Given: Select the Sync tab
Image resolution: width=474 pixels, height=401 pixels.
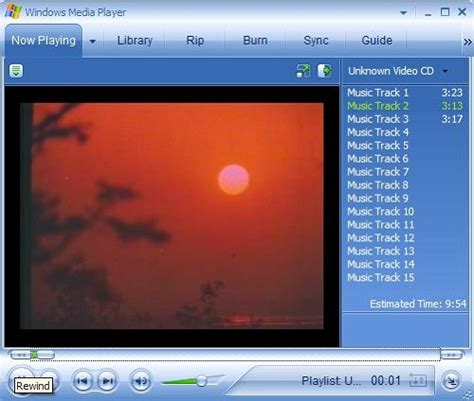Looking at the screenshot, I should 316,41.
